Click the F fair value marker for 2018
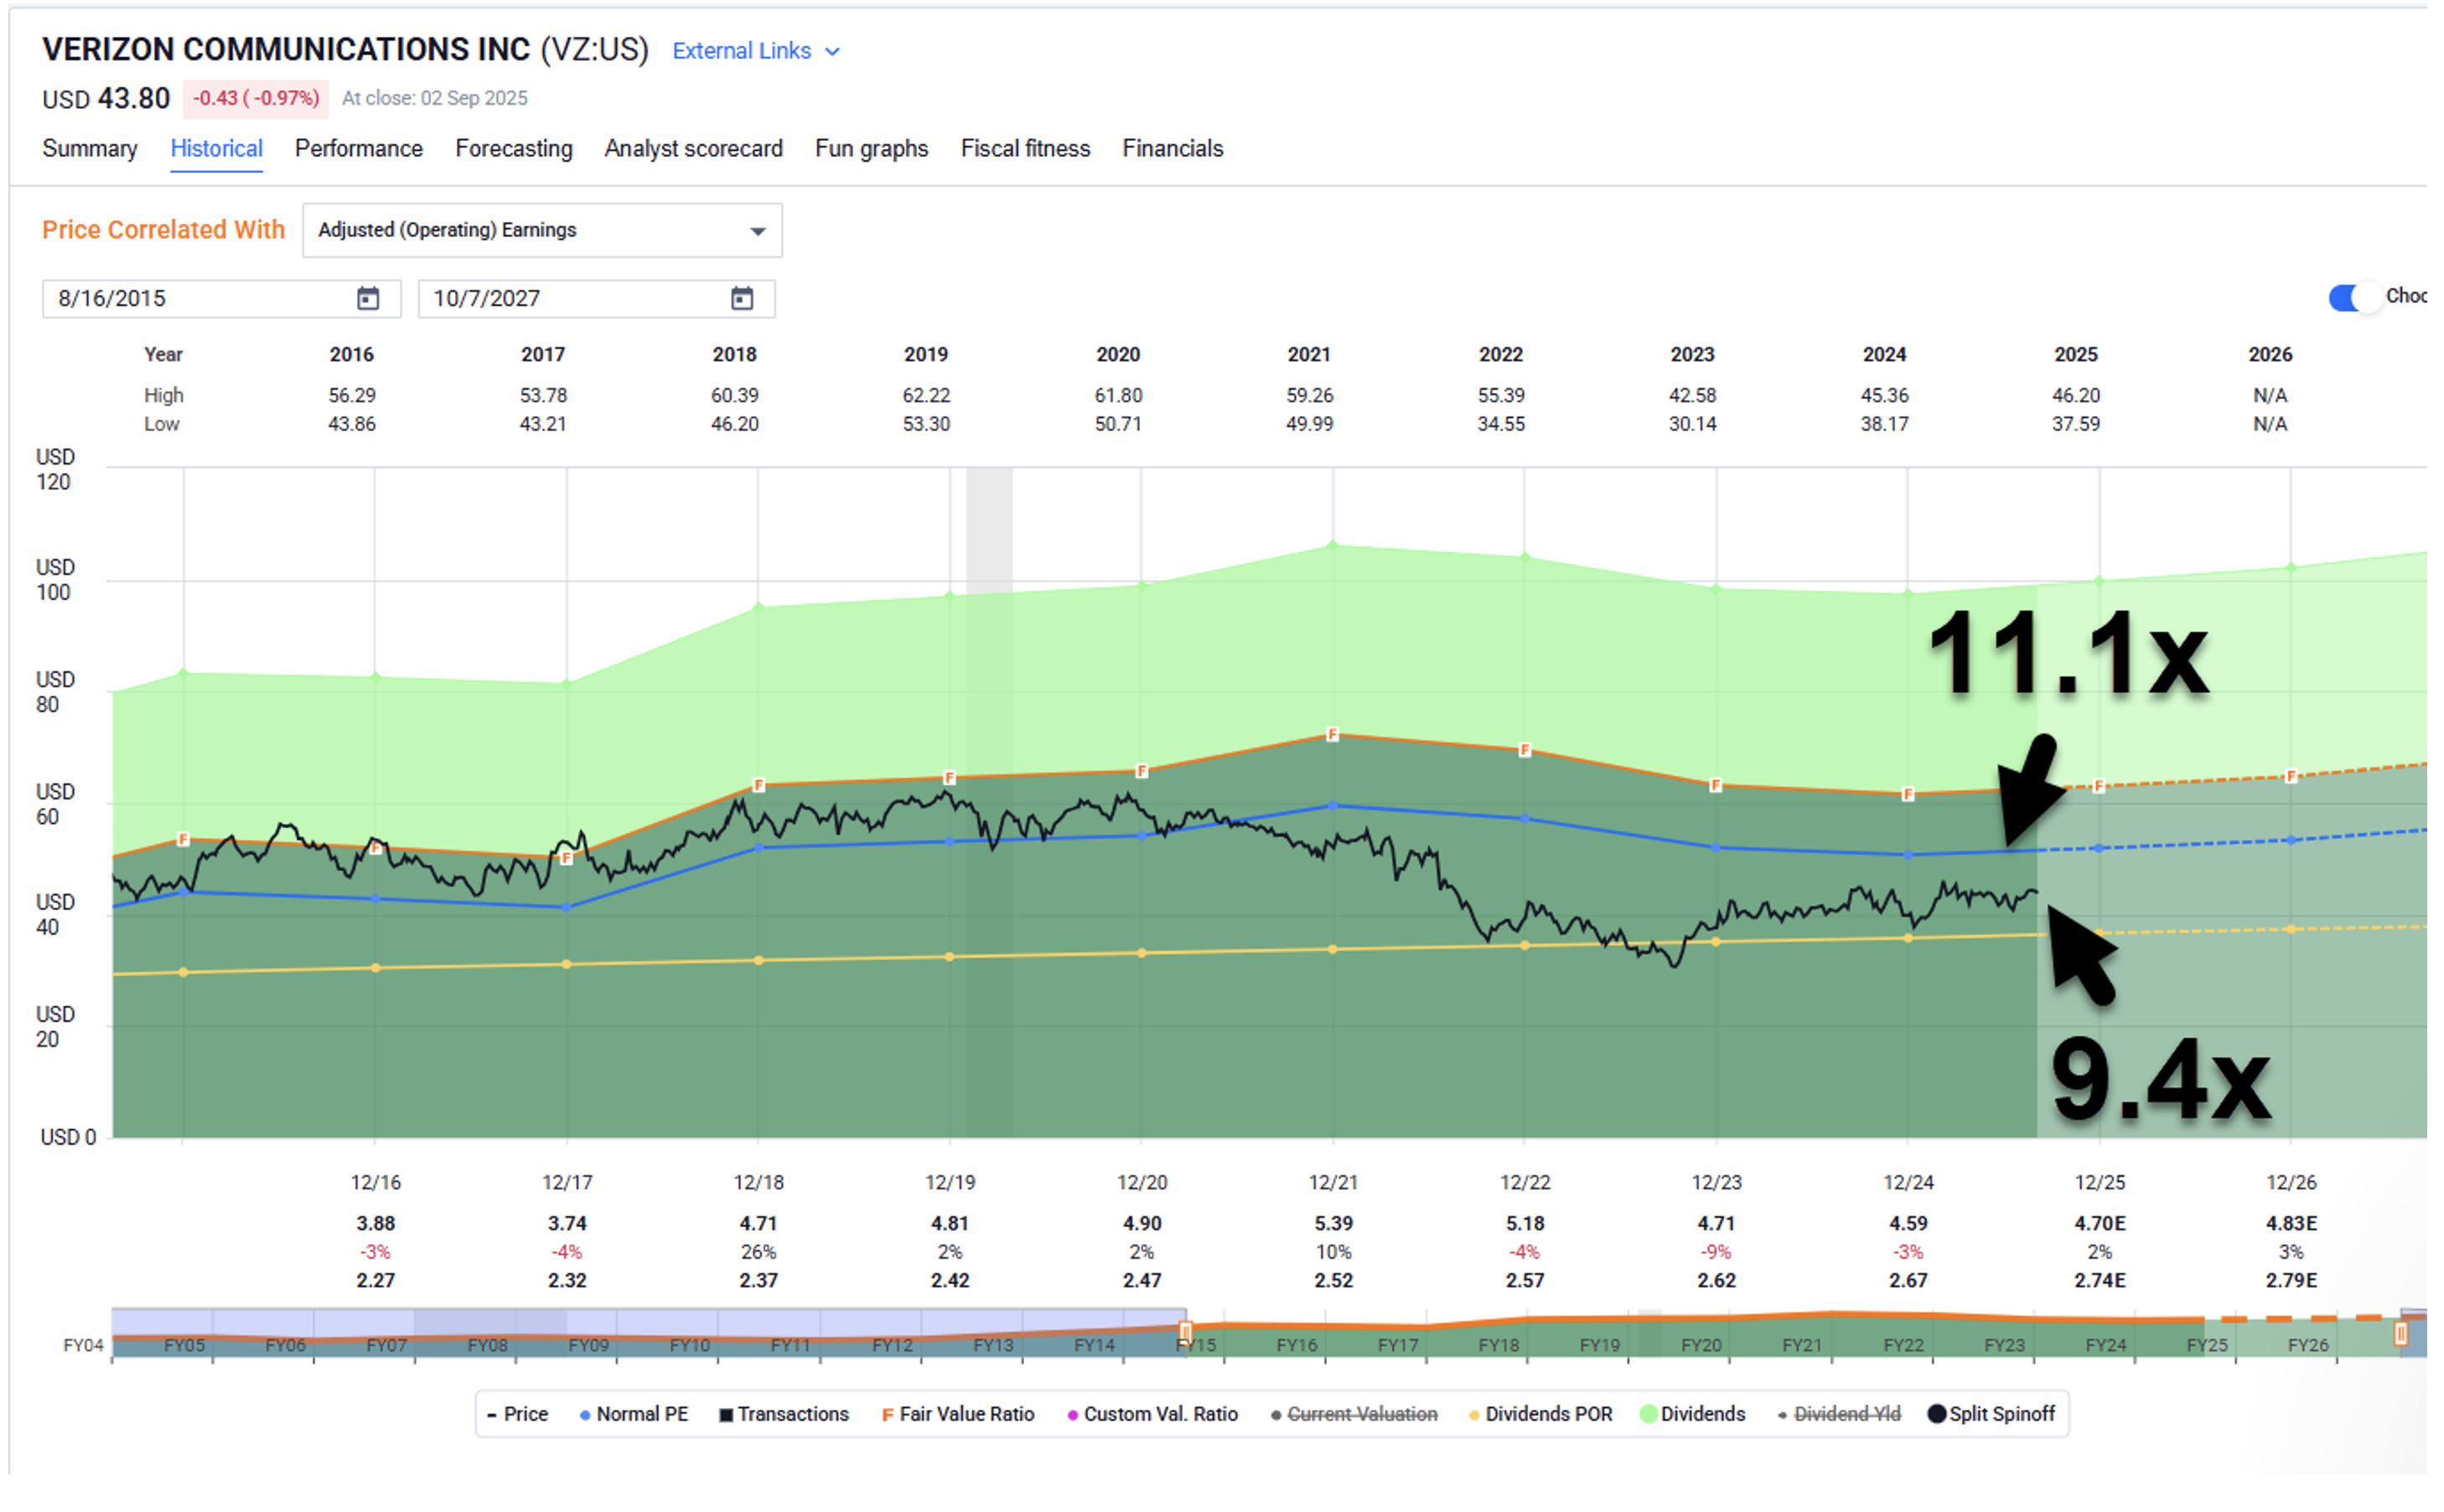Image resolution: width=2444 pixels, height=1512 pixels. coord(758,786)
